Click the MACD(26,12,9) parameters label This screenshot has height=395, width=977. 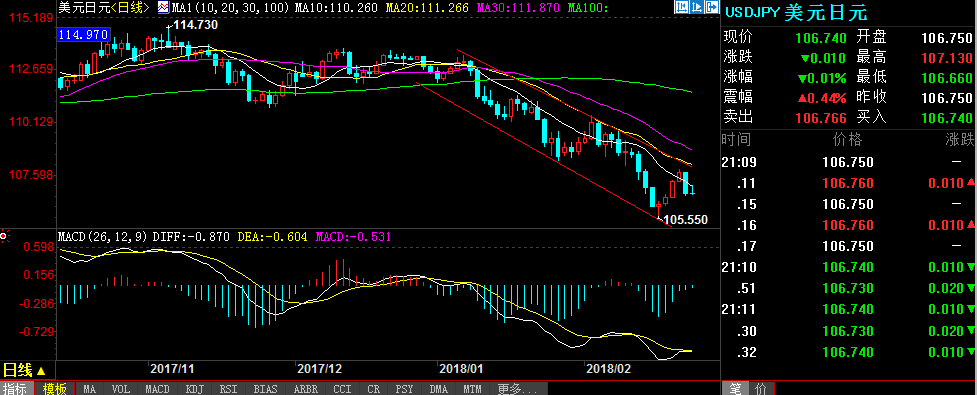point(102,237)
